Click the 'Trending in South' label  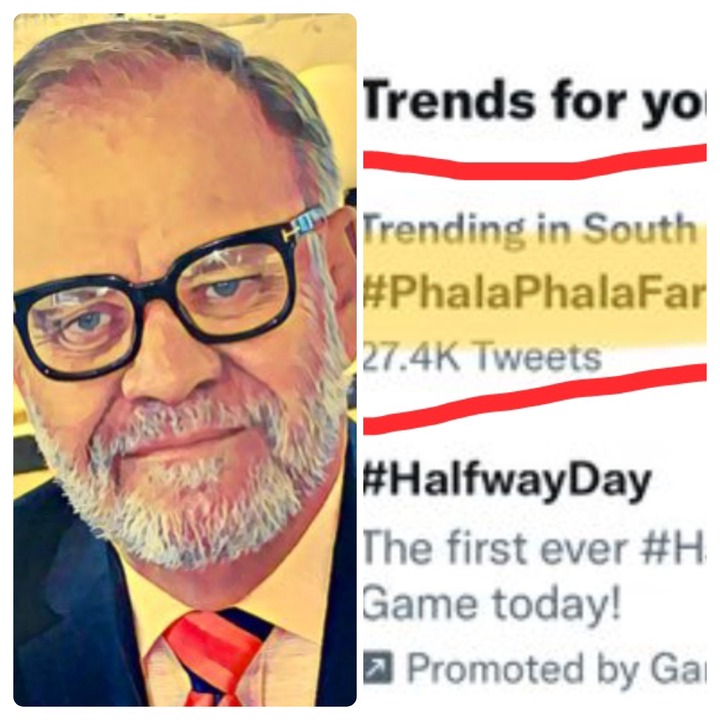point(530,229)
